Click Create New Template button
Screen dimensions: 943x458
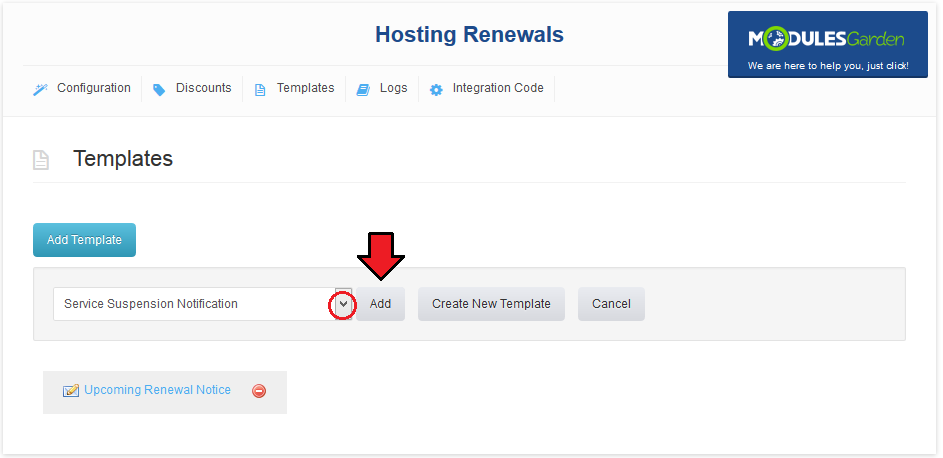pos(491,304)
